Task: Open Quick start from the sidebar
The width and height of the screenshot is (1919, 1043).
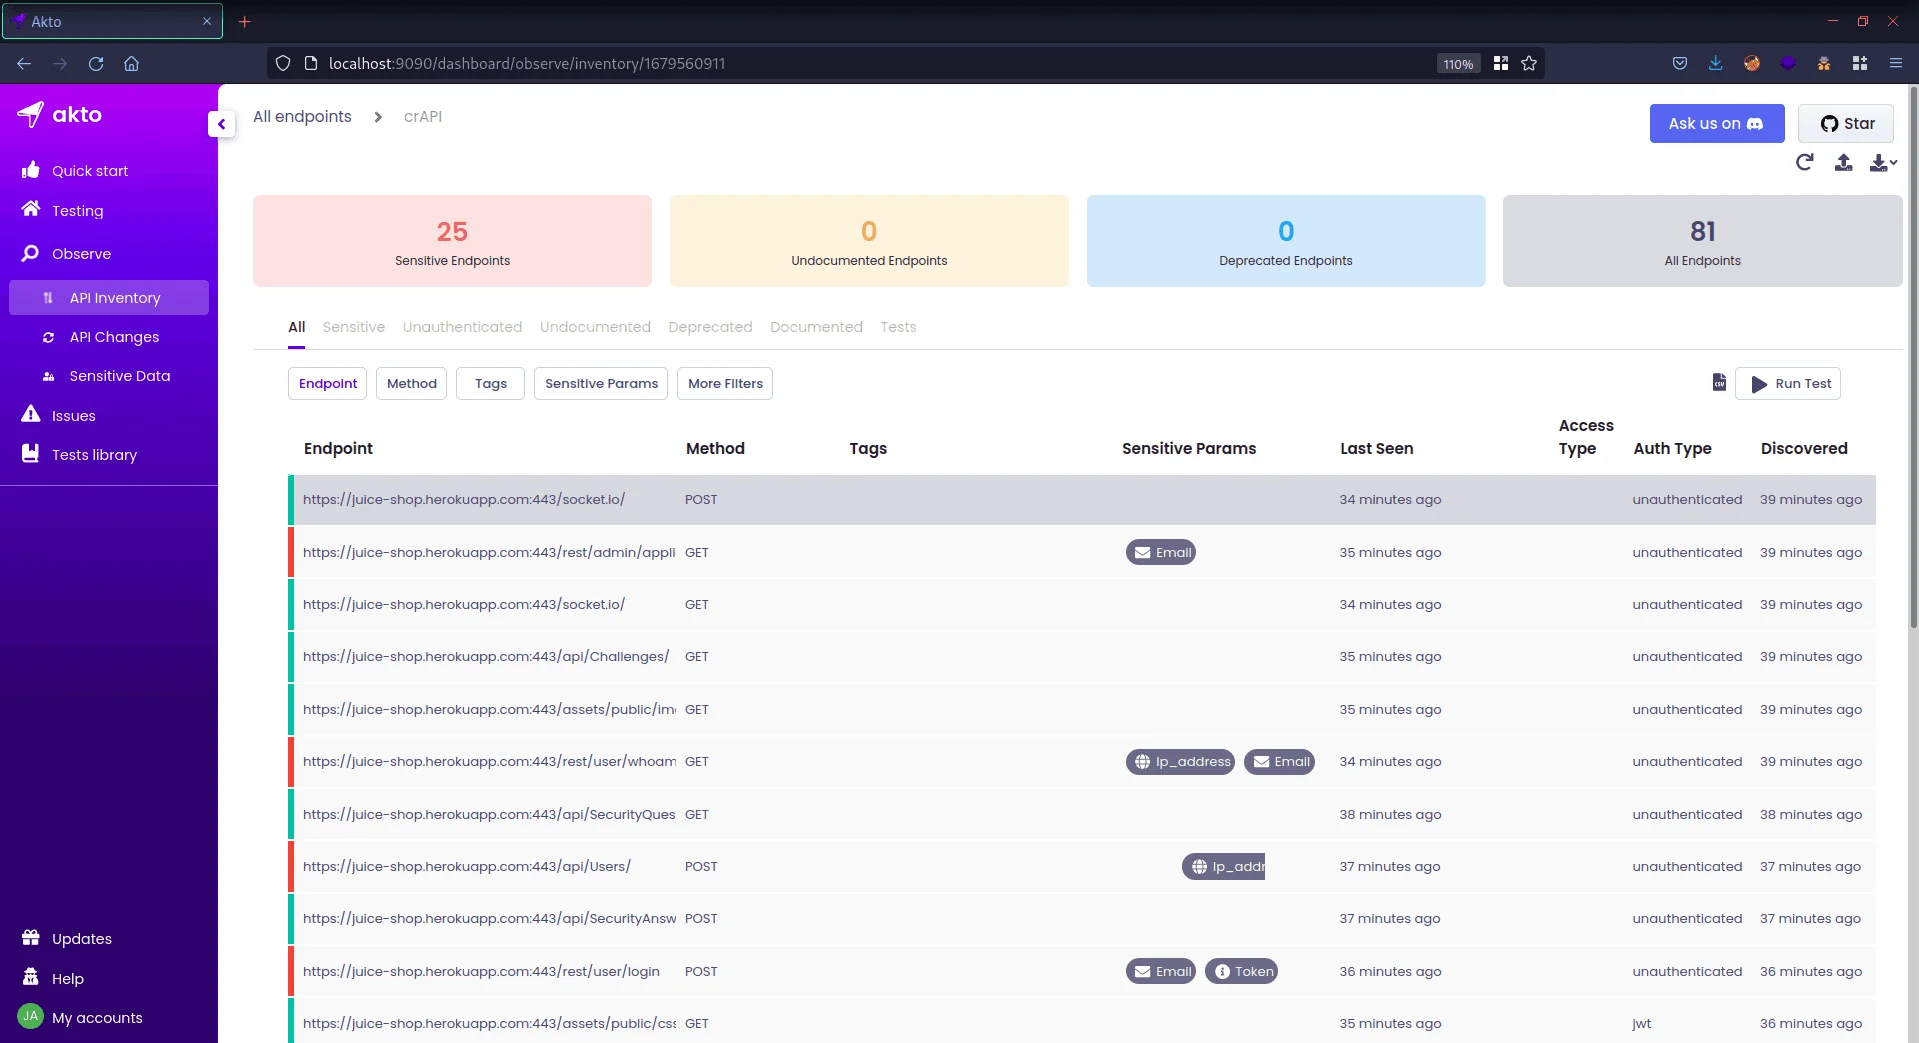Action: (90, 170)
